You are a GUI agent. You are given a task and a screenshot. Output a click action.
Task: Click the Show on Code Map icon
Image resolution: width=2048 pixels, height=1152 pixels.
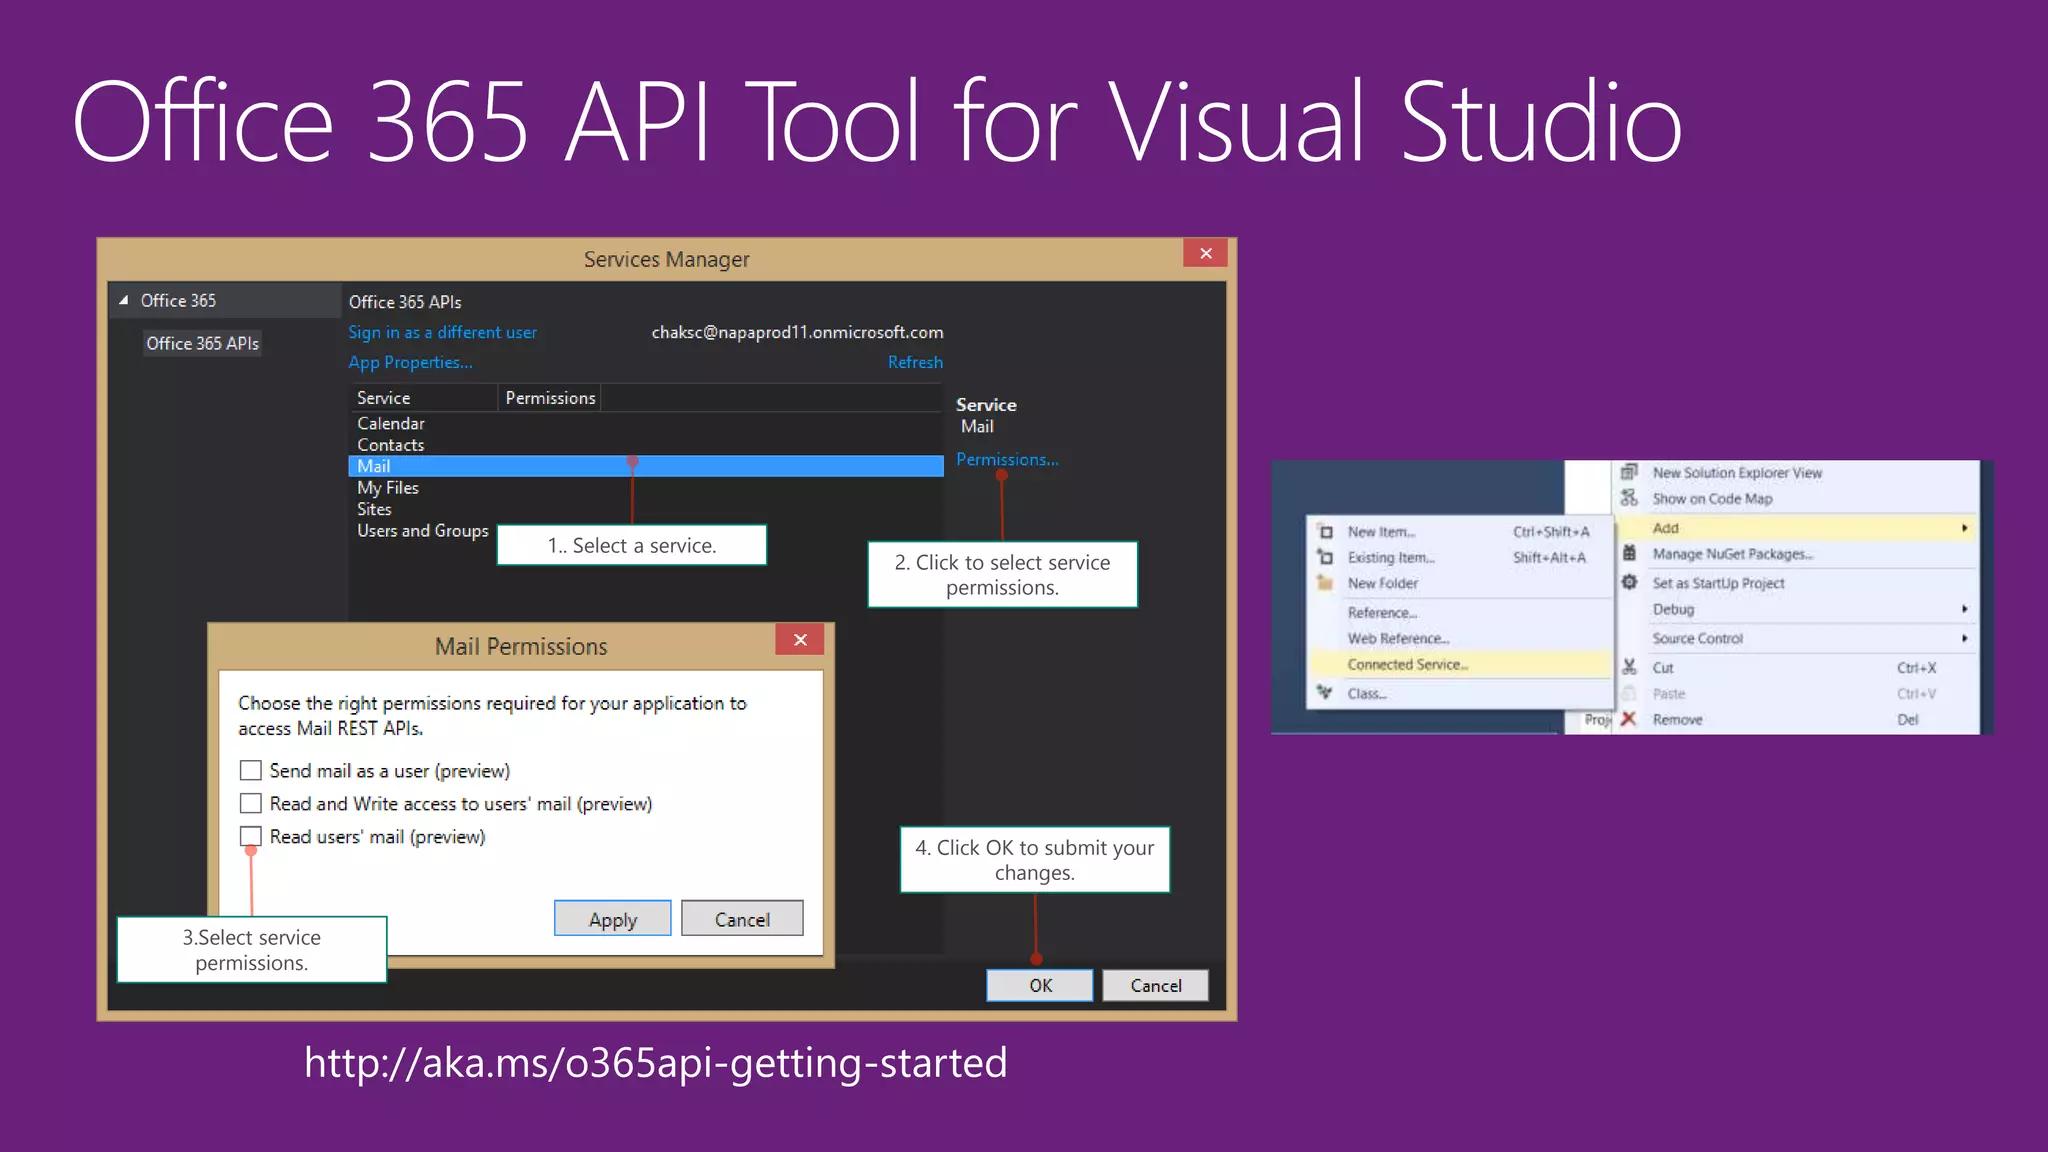[1630, 498]
